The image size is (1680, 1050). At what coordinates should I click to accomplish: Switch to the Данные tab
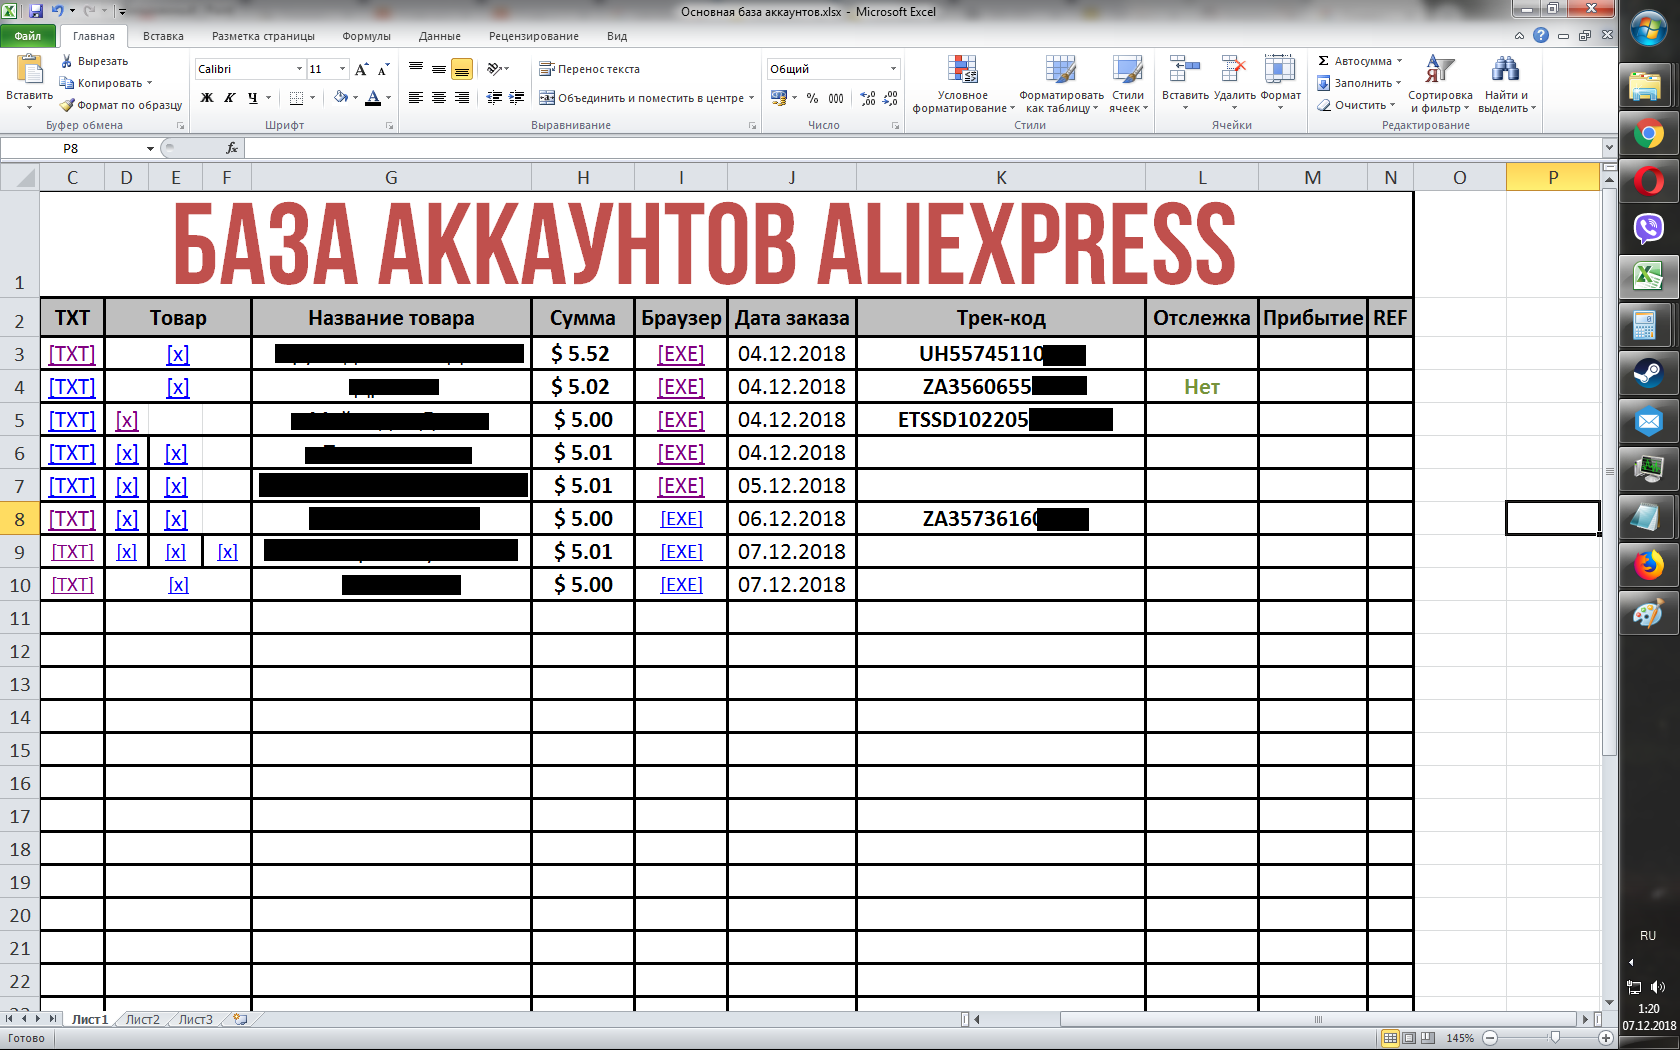(440, 36)
